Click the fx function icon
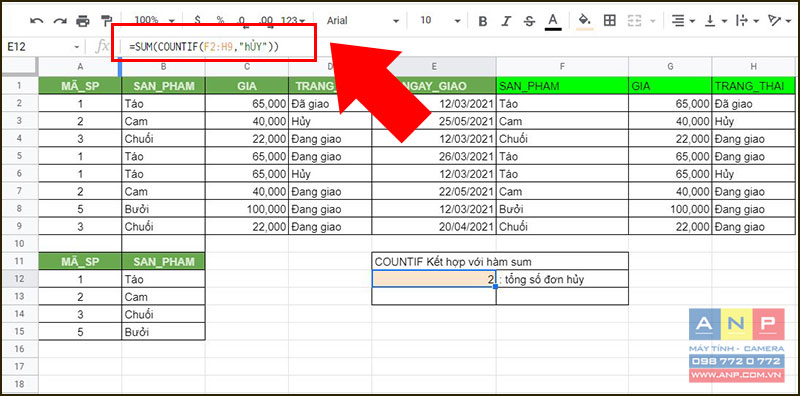 coord(102,46)
